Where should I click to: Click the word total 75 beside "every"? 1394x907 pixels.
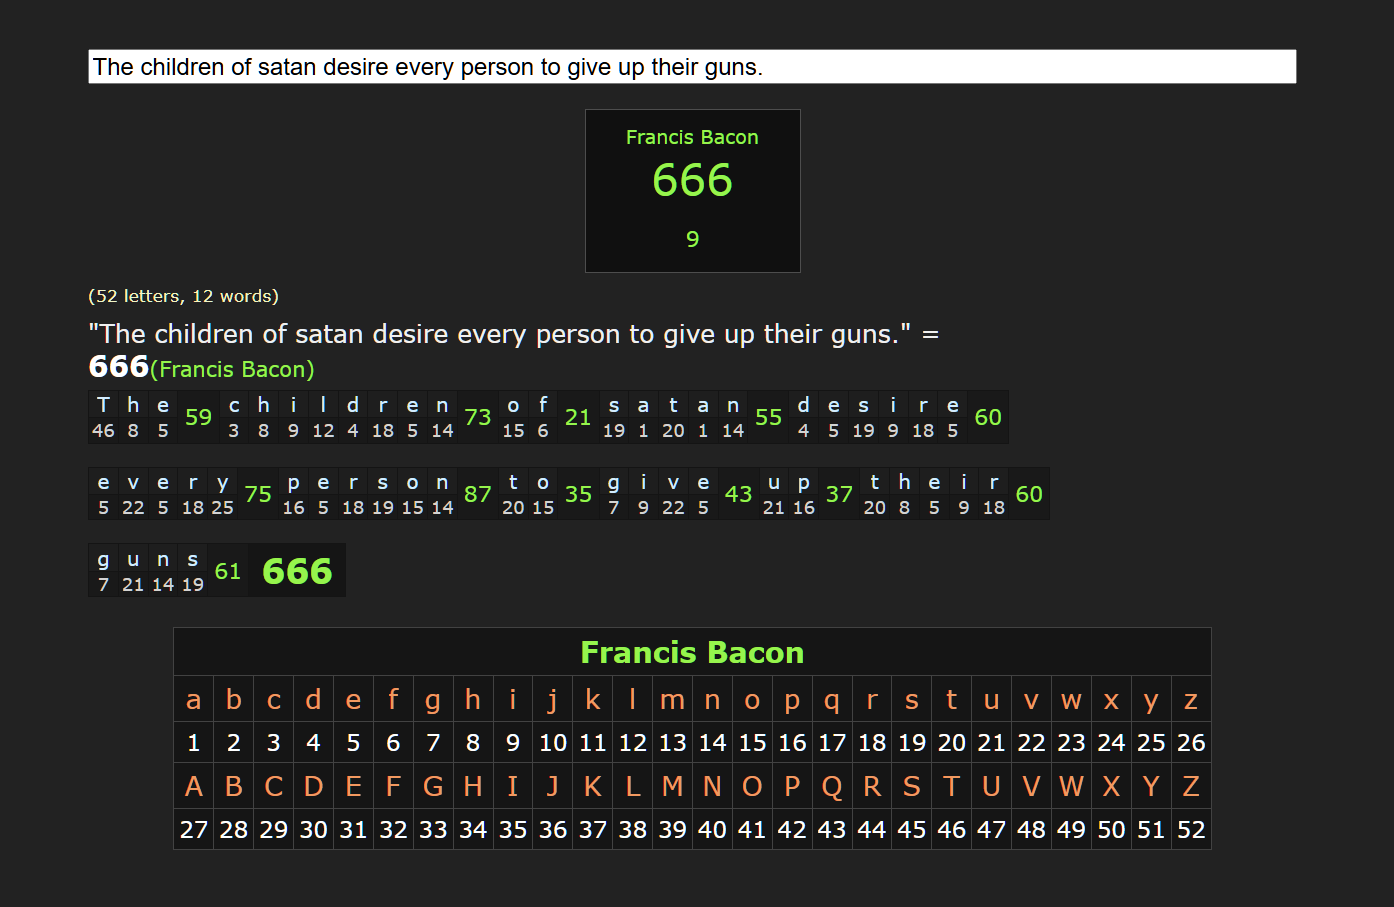(258, 494)
